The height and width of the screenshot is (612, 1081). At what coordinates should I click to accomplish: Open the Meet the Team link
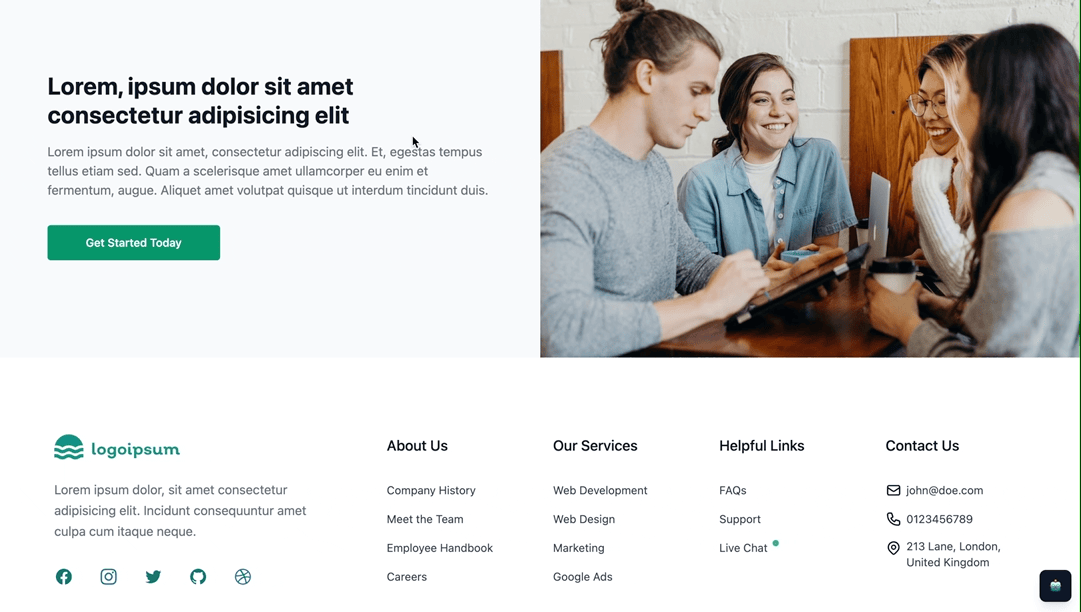pos(425,519)
